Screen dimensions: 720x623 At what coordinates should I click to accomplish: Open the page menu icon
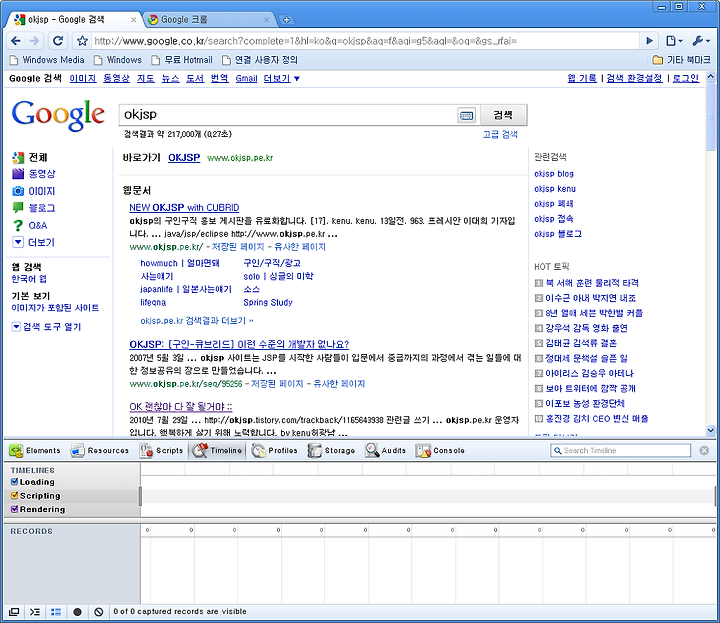pyautogui.click(x=674, y=41)
